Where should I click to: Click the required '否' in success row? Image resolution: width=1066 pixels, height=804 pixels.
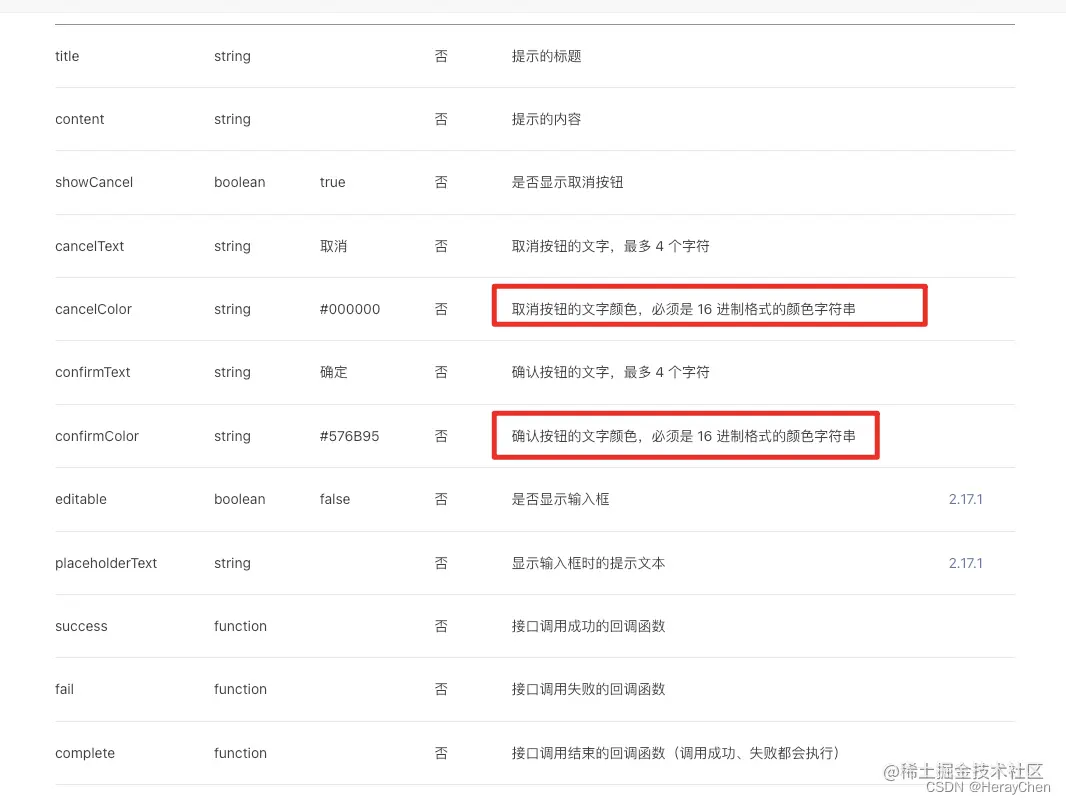(x=441, y=627)
